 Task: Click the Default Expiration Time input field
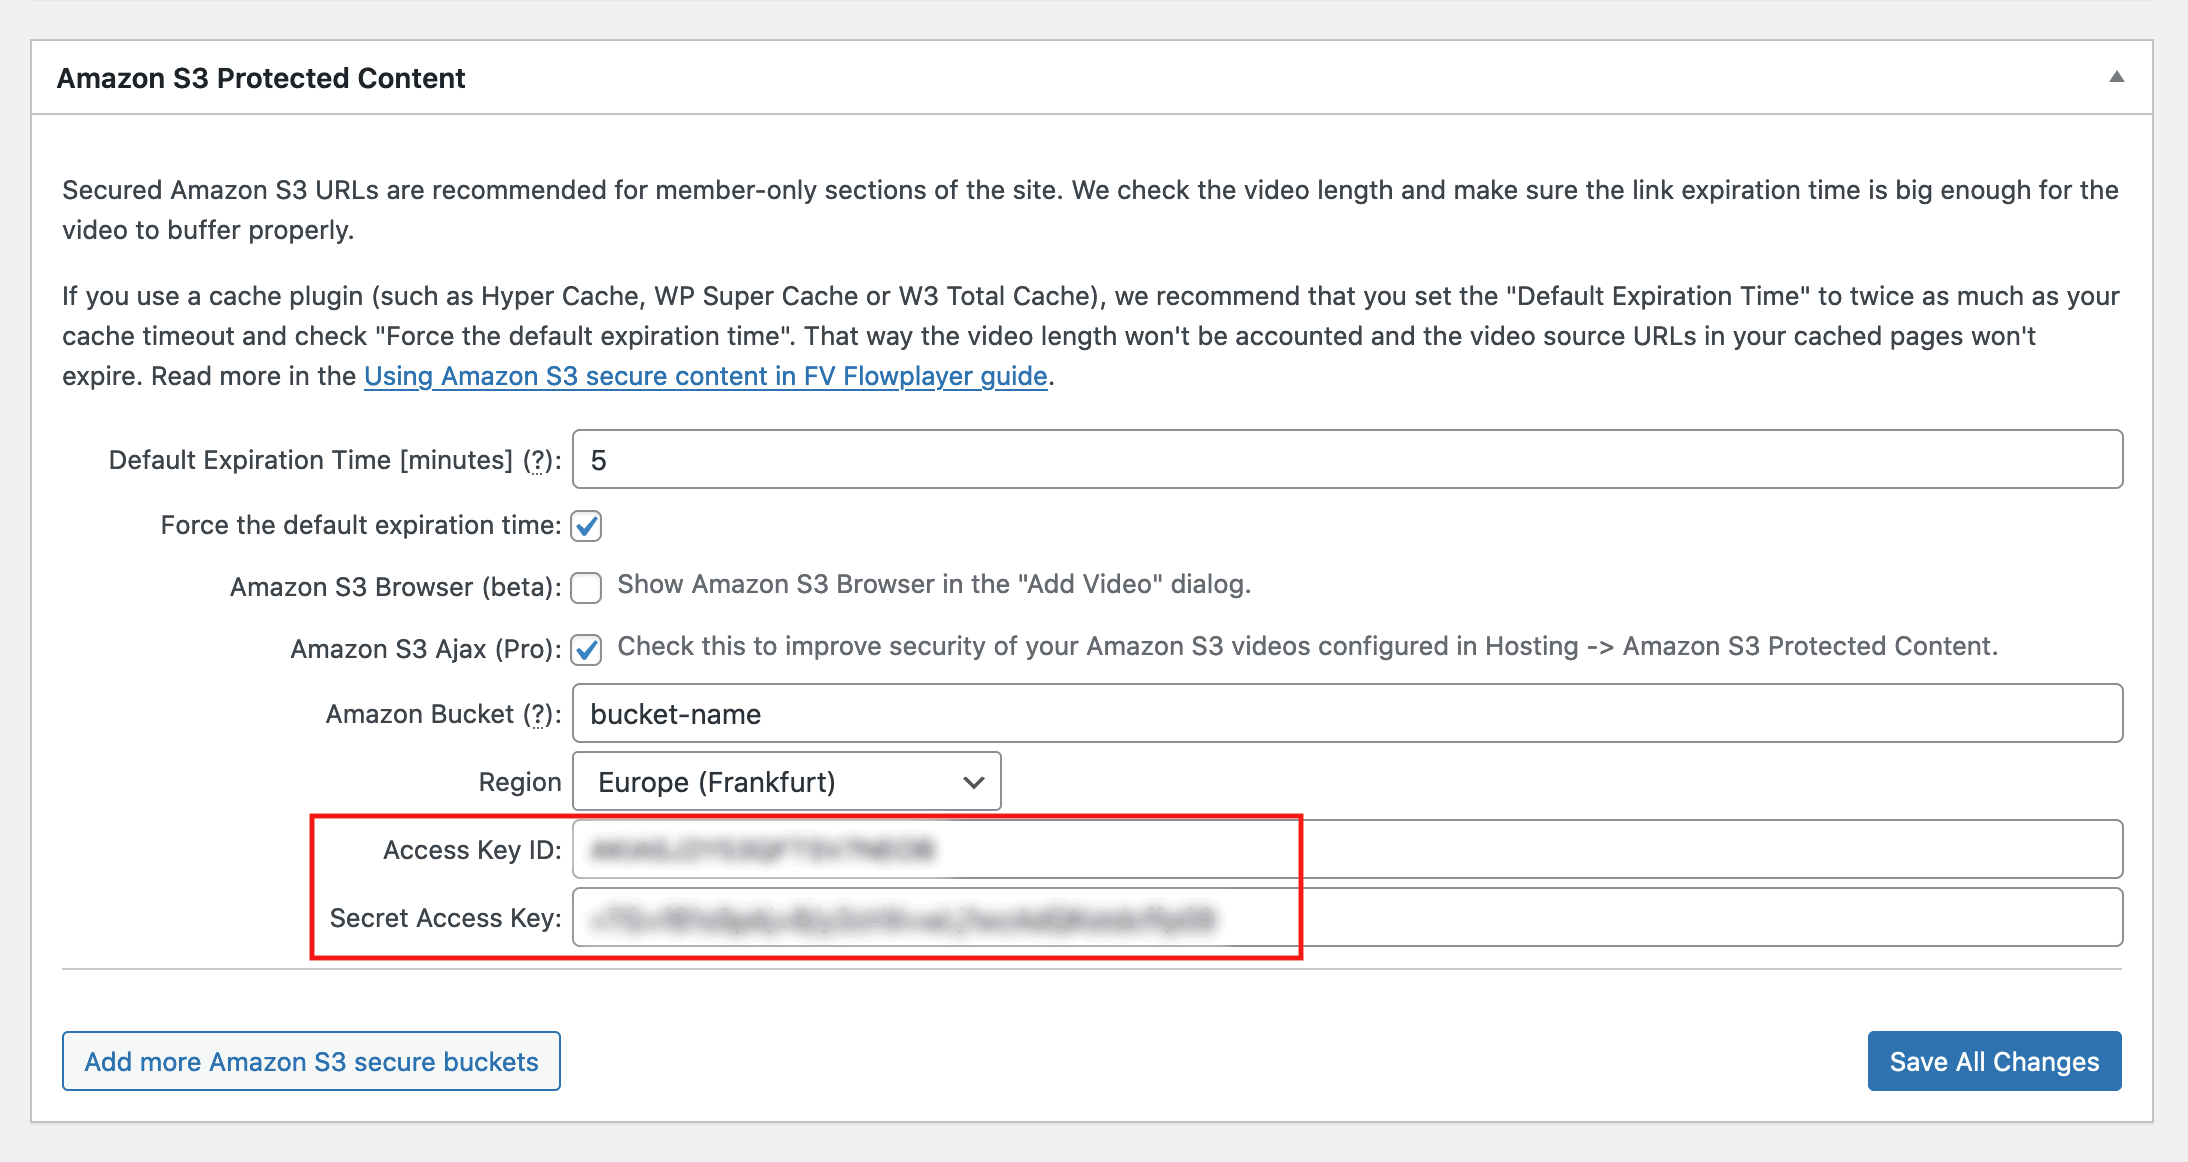(x=1347, y=459)
